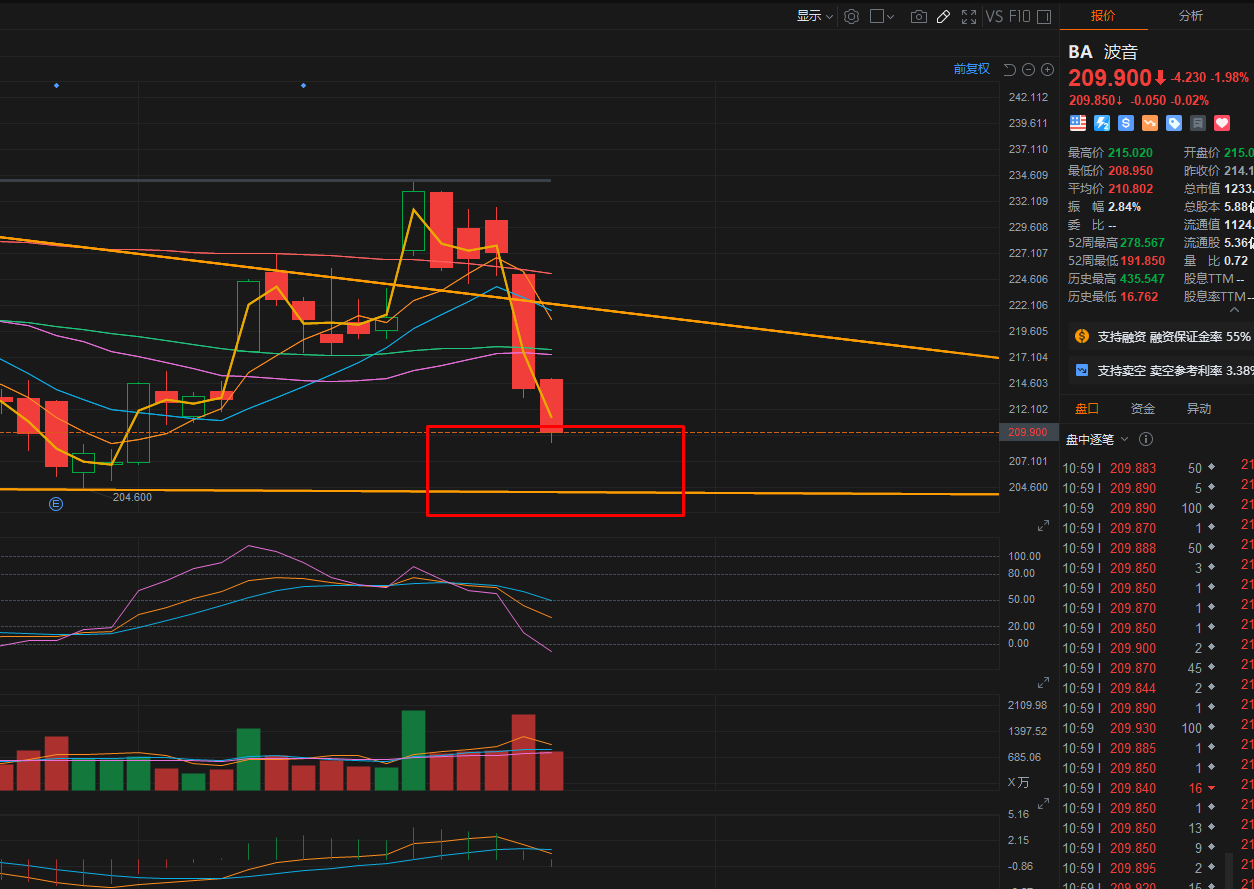
Task: Toggle the right sidebar panel icon
Action: 1044,16
